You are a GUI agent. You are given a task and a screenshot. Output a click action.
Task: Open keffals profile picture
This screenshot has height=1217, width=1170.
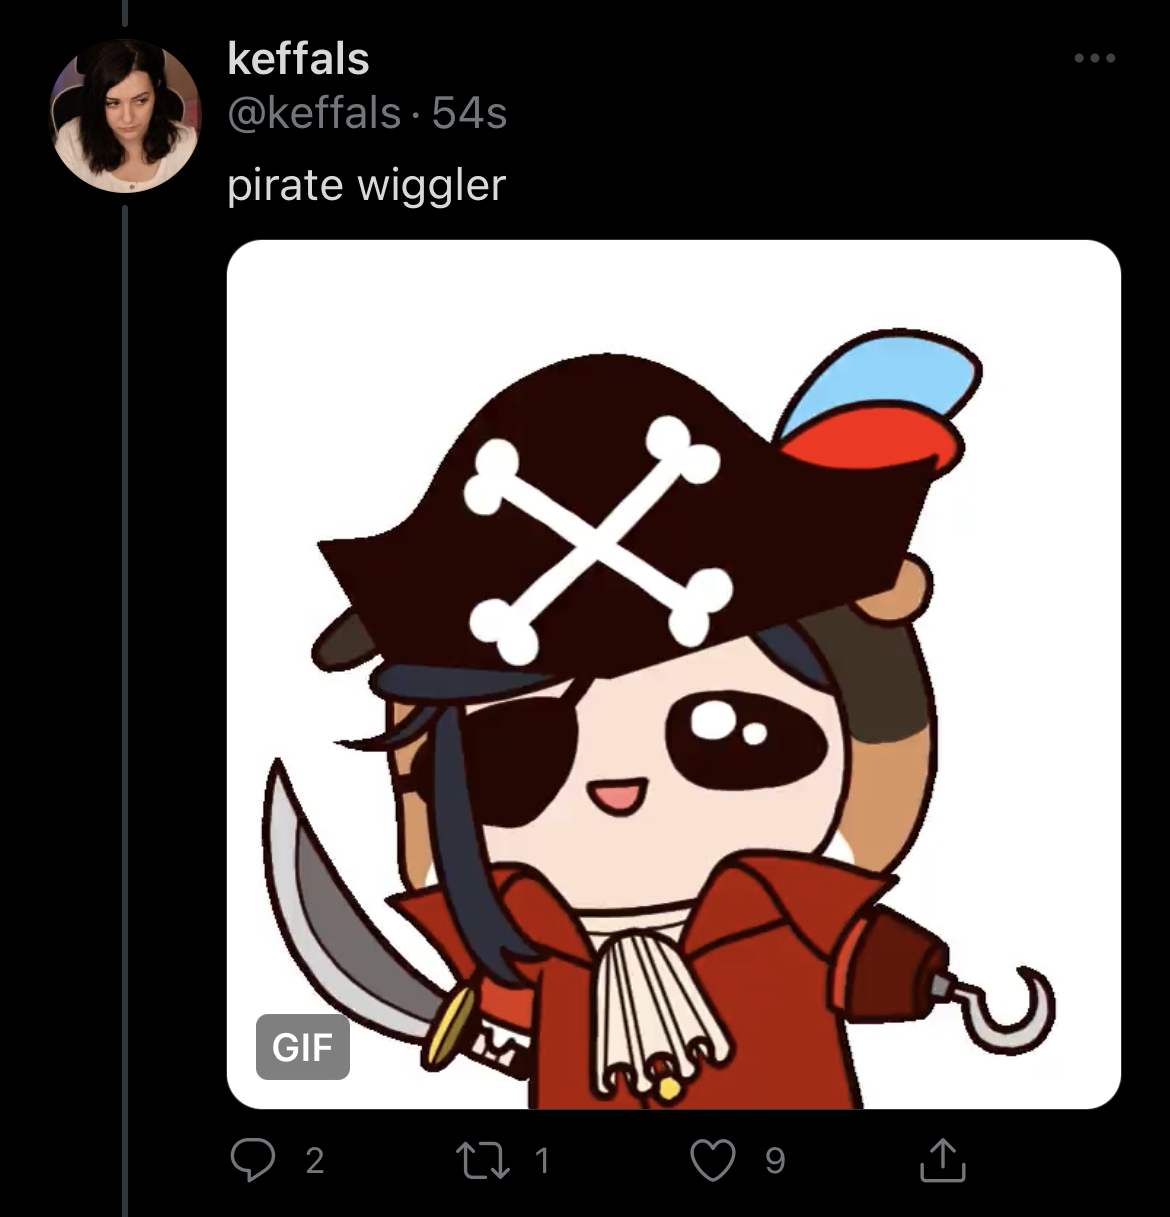[x=125, y=117]
